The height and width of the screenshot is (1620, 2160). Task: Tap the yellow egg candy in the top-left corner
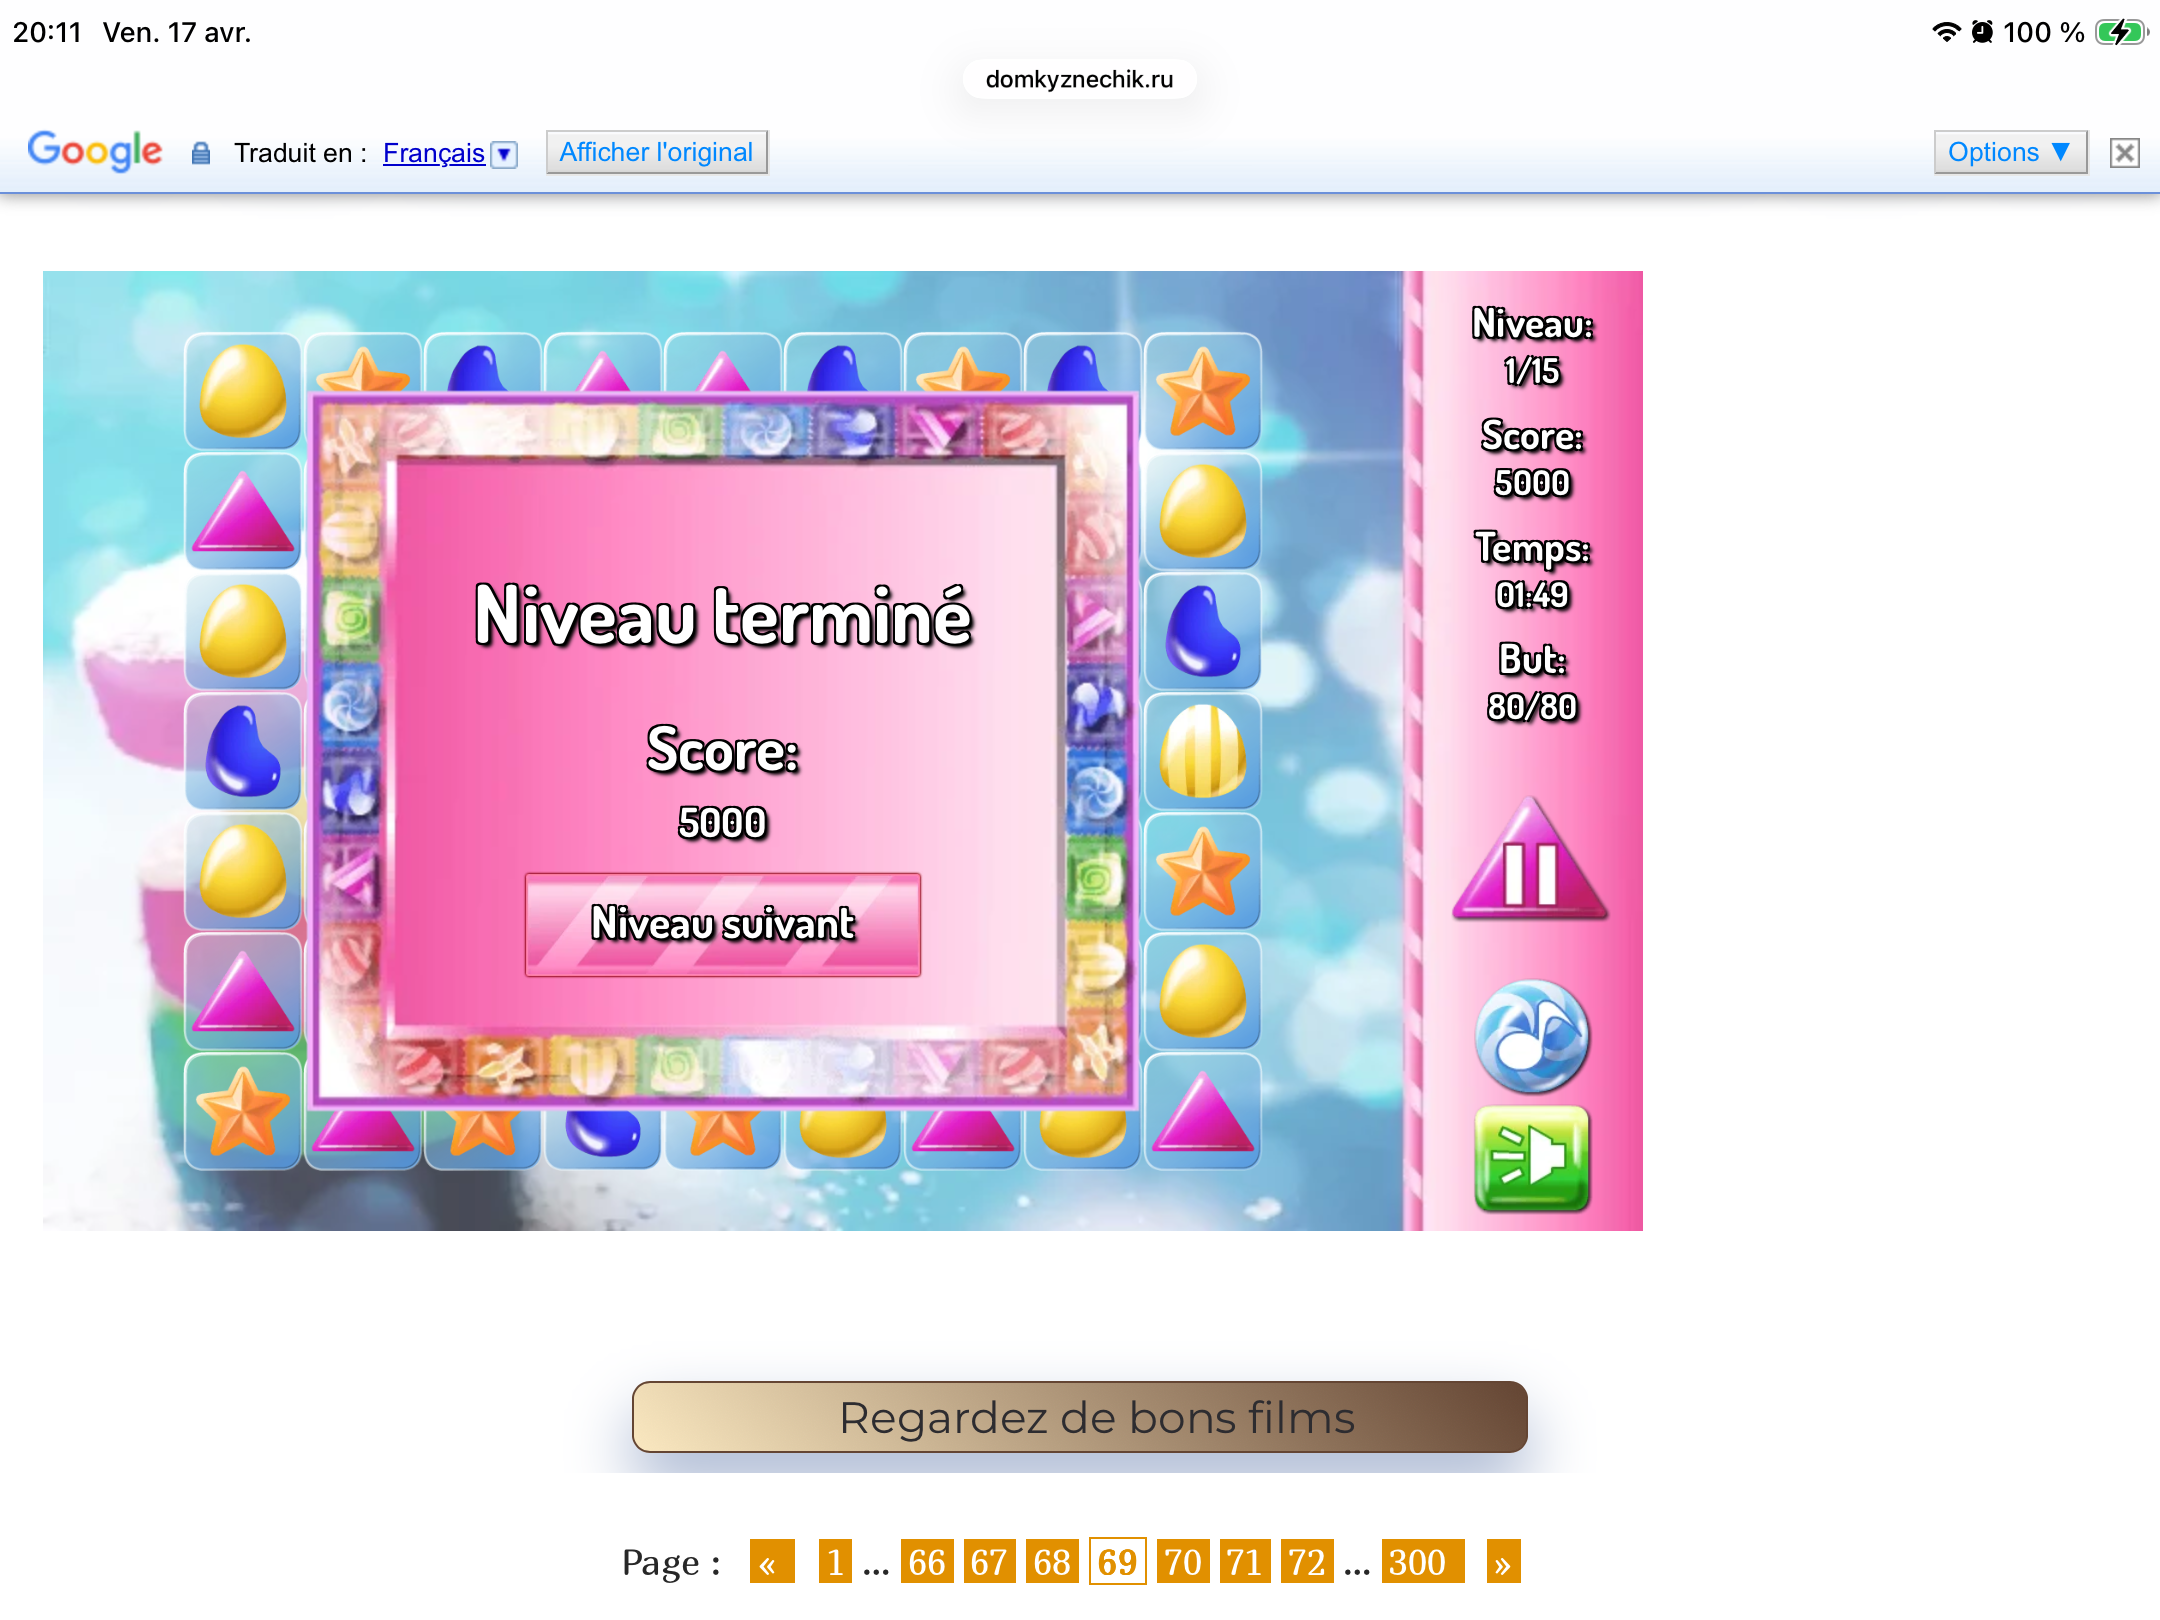243,392
